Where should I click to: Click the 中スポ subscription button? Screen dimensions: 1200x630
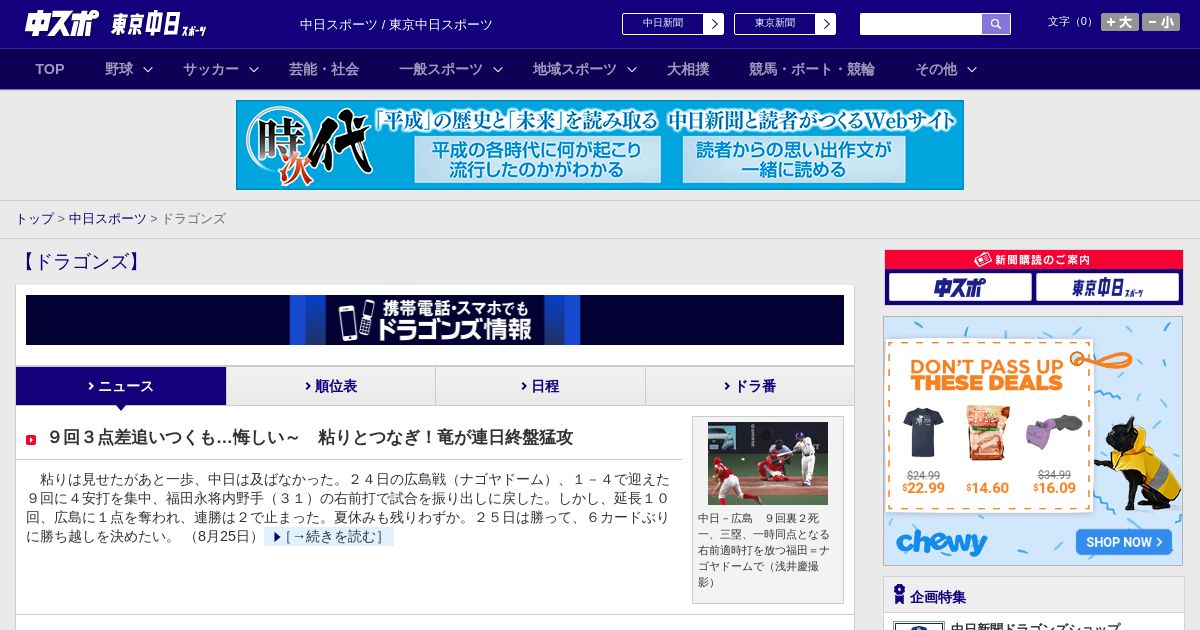[x=960, y=288]
